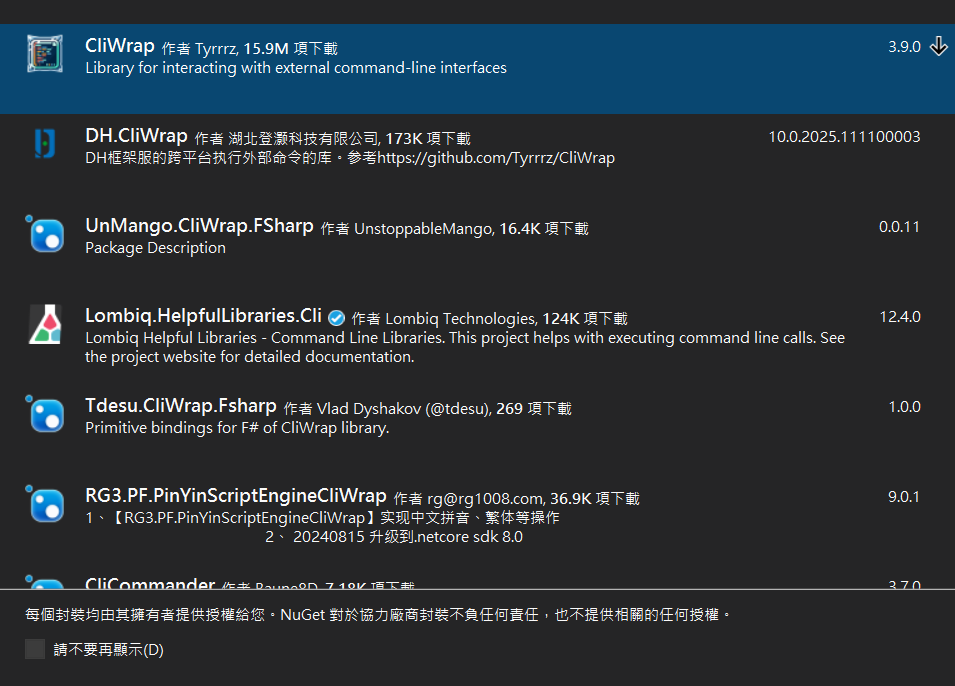Select the CliWrap package title
955x686 pixels.
click(120, 46)
